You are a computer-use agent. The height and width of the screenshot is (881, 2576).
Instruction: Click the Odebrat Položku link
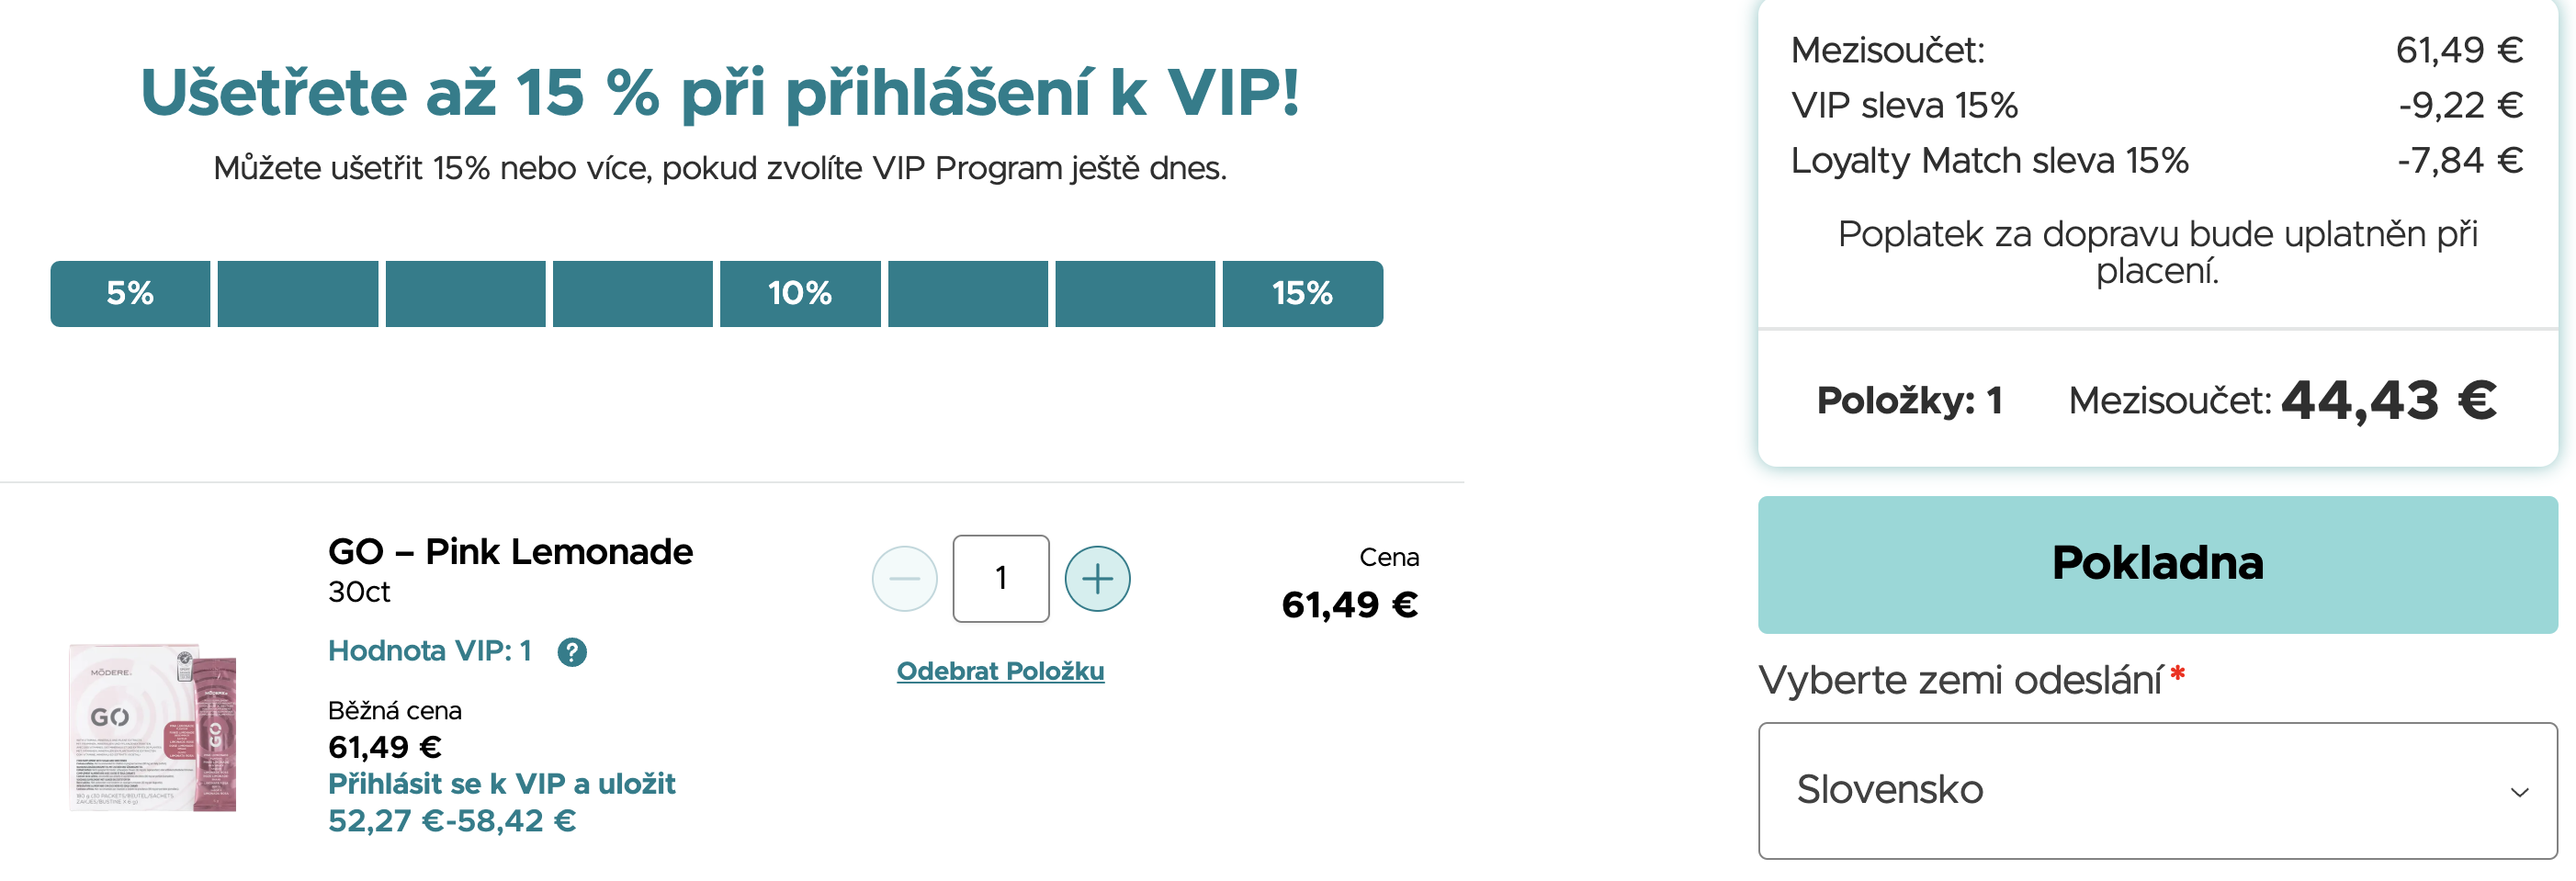(1000, 671)
